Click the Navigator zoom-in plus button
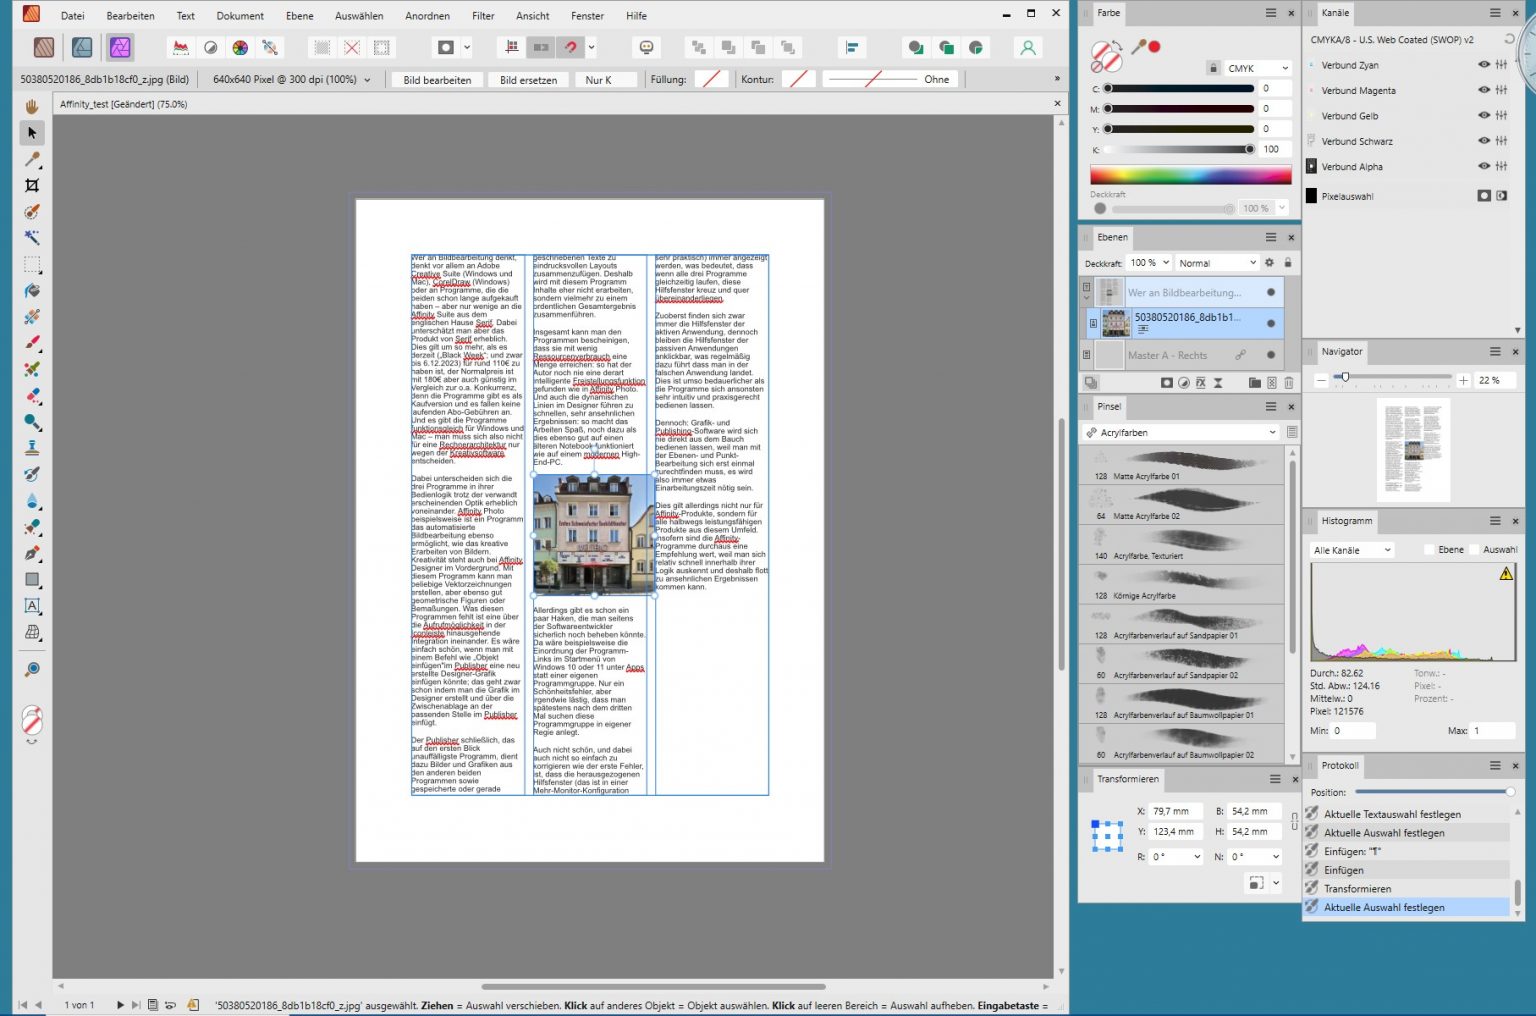 pyautogui.click(x=1463, y=380)
